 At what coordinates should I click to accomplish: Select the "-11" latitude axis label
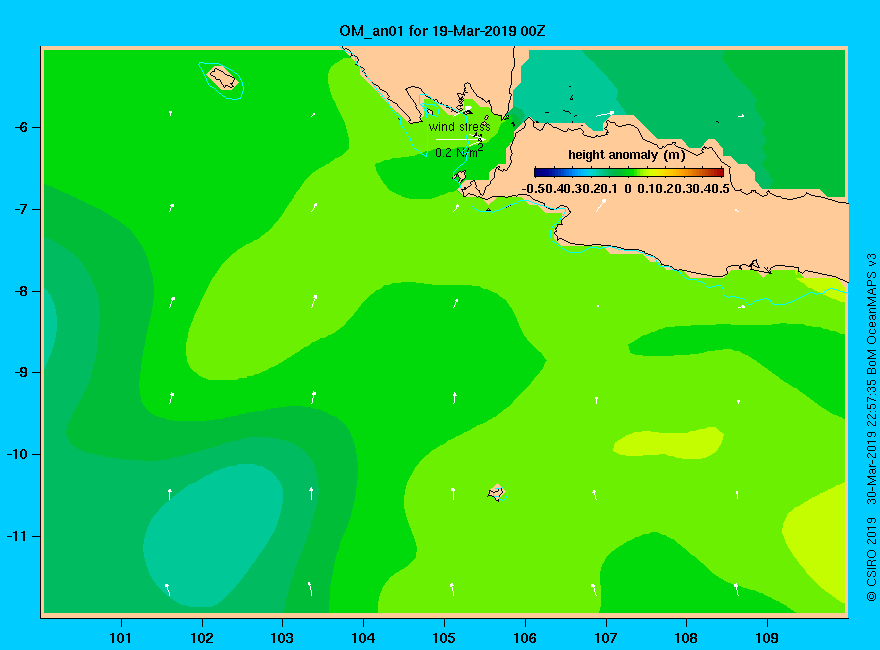tap(17, 536)
